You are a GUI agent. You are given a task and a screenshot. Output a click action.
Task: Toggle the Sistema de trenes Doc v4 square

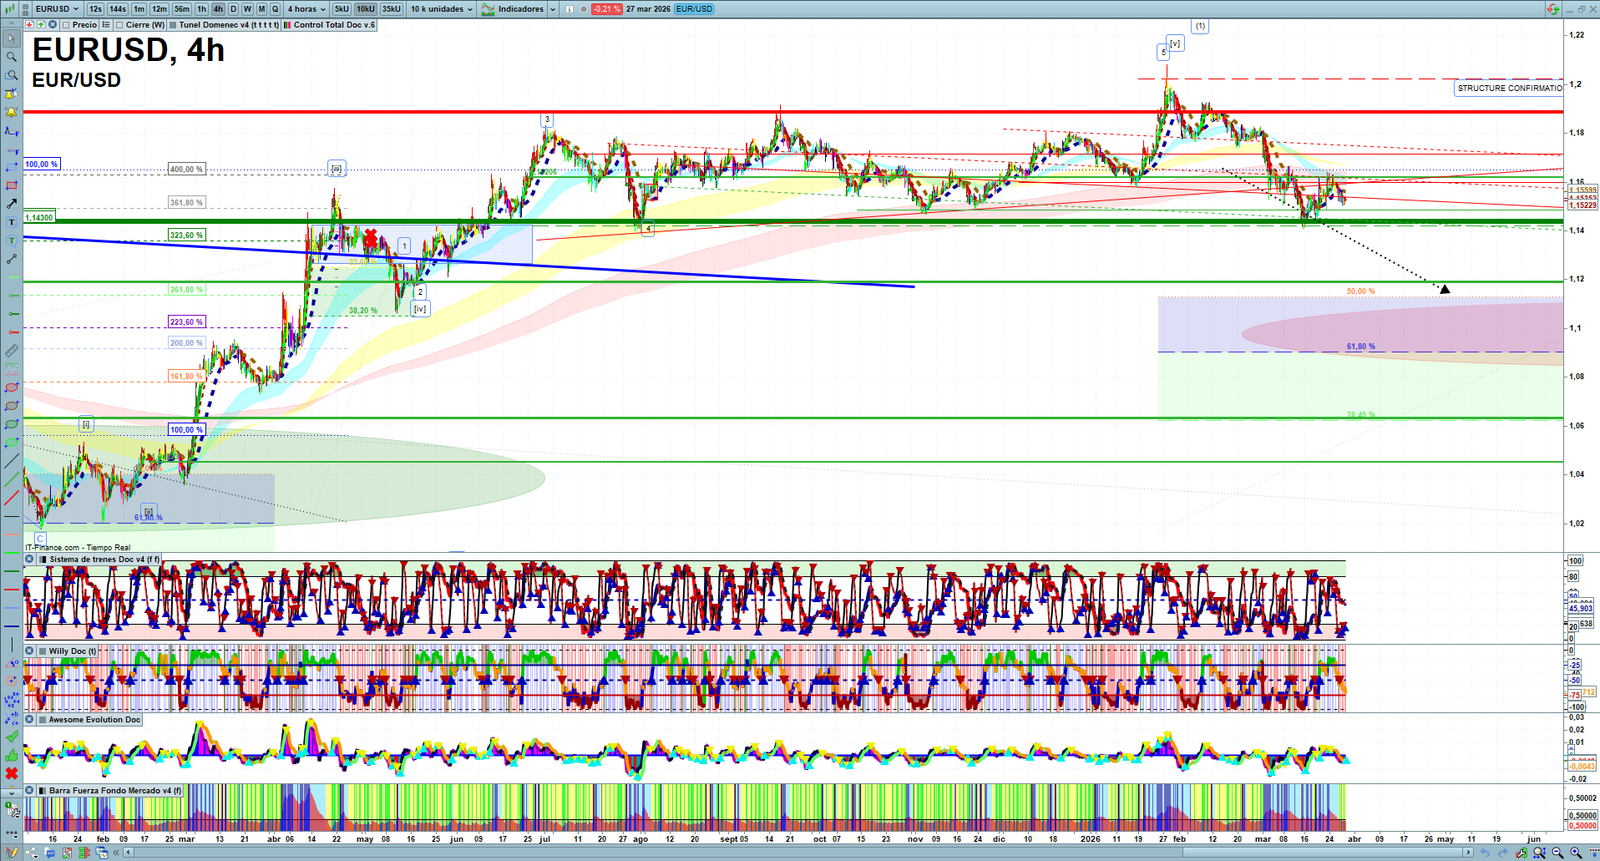pyautogui.click(x=42, y=560)
